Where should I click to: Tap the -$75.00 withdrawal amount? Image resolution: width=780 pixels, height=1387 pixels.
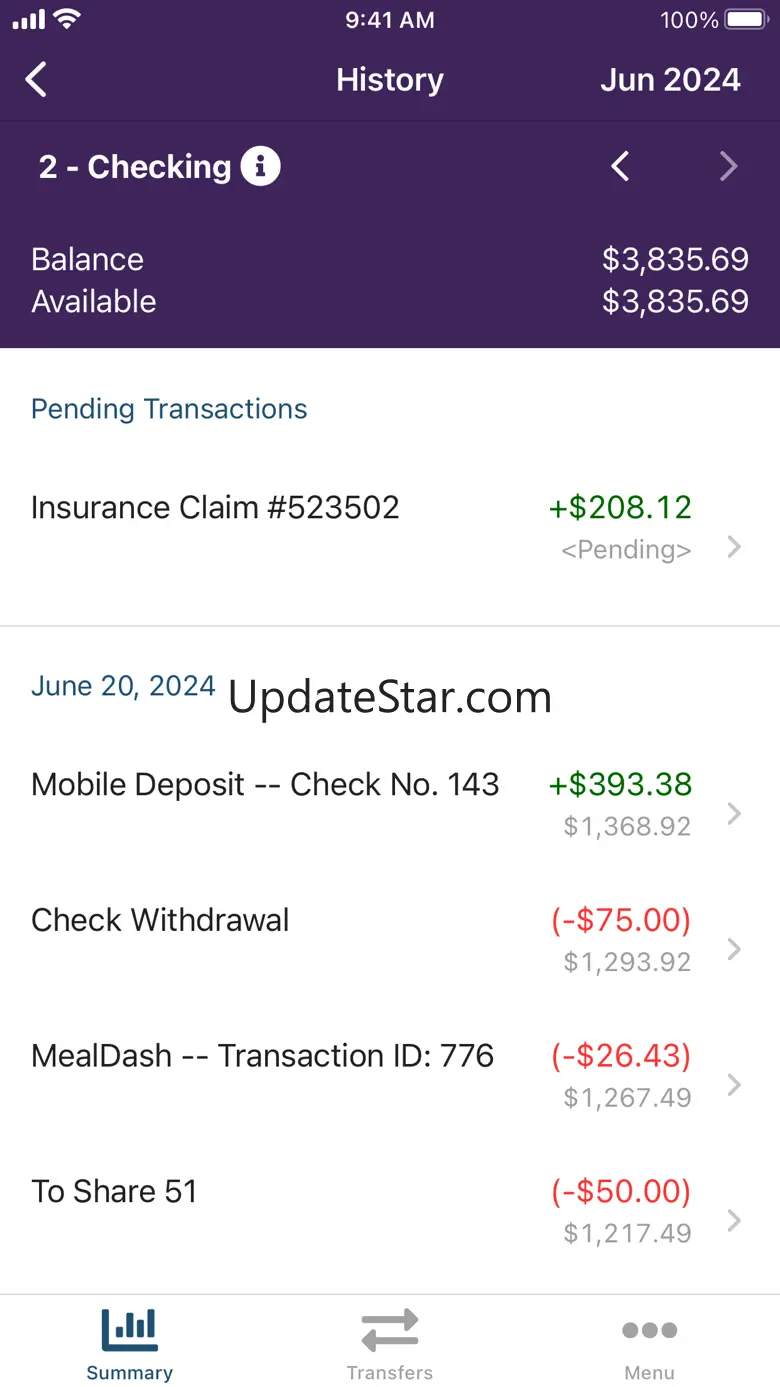click(621, 920)
